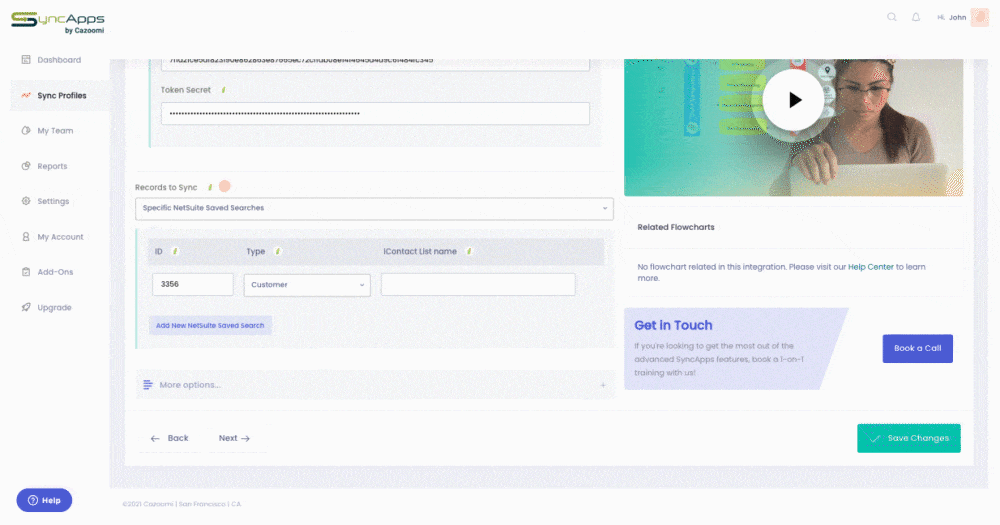
Task: Click the Upgrade rocket icon
Action: tap(26, 307)
